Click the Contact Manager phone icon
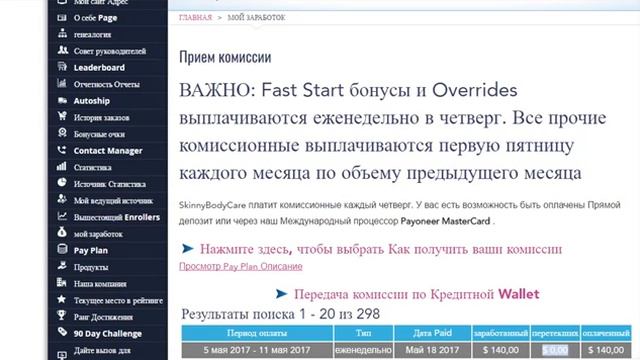 point(62,150)
